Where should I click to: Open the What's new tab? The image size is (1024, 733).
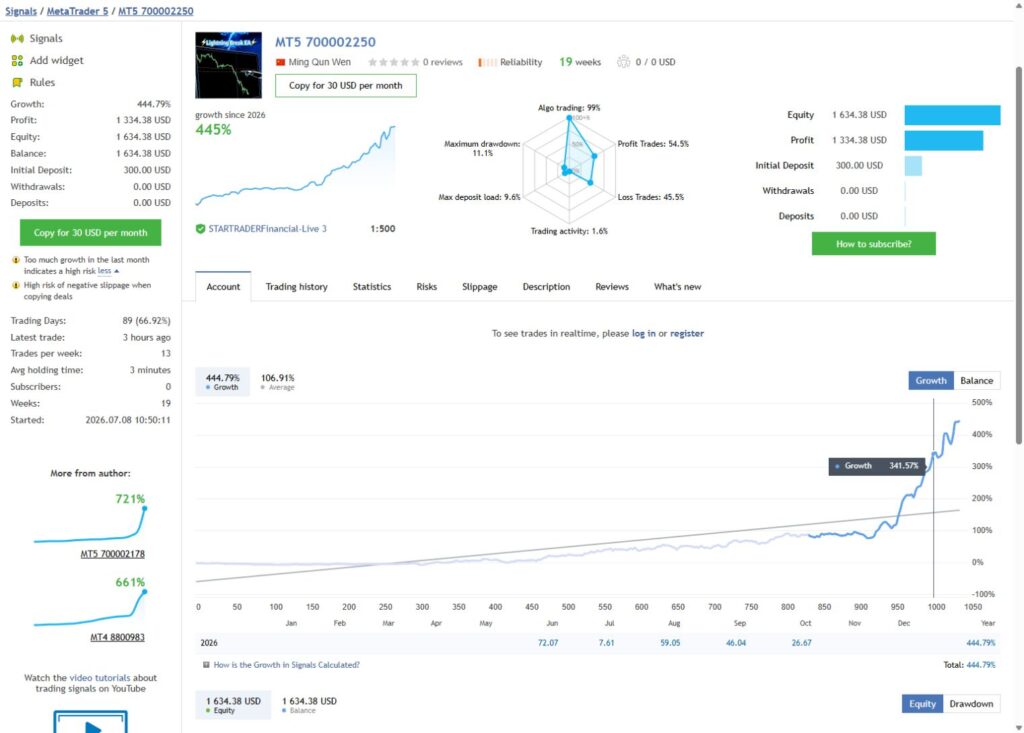click(x=677, y=287)
